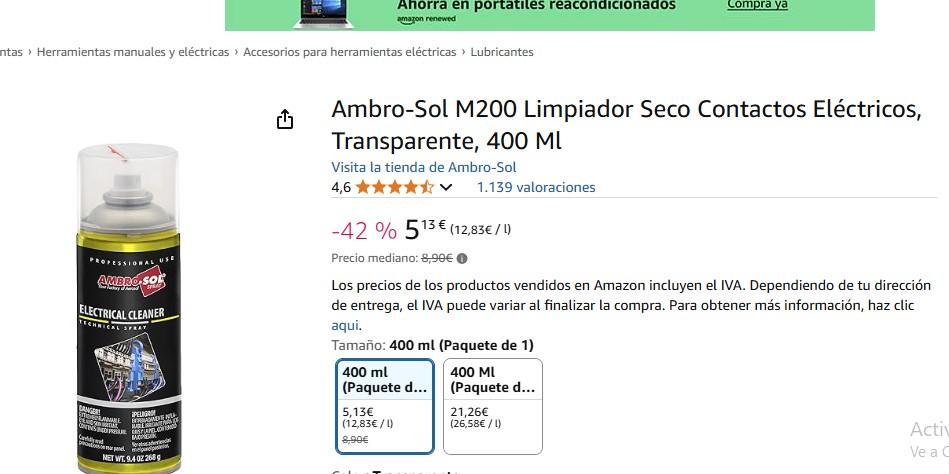The width and height of the screenshot is (949, 474).
Task: Go to Herramientas manuales y eléctricas breadcrumb
Action: 133,52
